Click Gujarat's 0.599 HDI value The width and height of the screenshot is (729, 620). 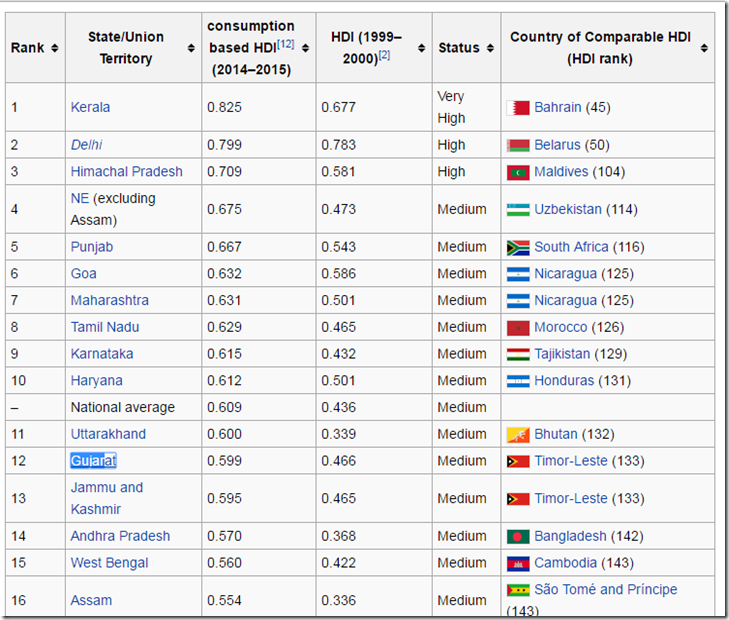tap(225, 461)
